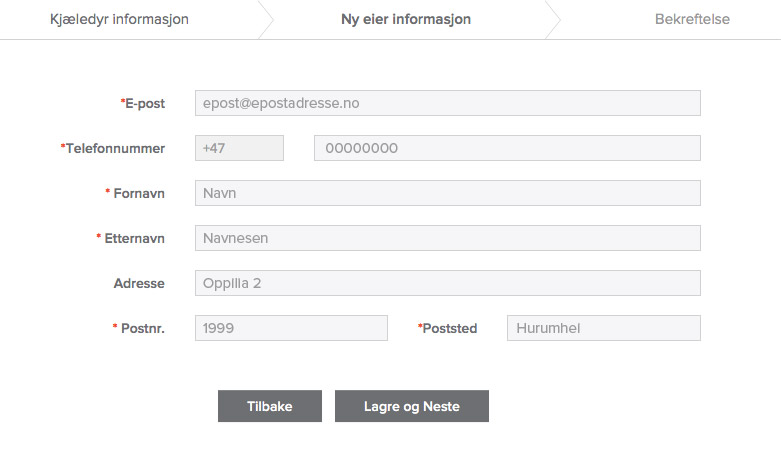Click into the Etternavn text field

point(447,238)
